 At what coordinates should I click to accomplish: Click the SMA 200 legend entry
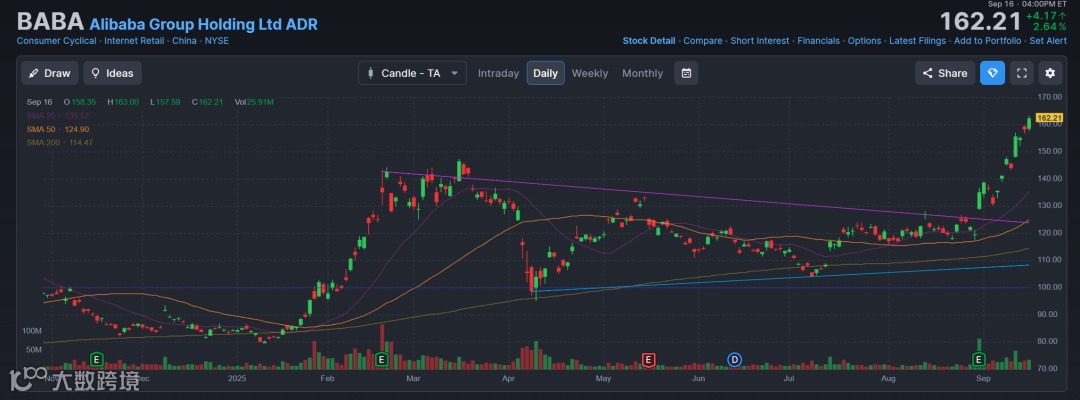60,143
